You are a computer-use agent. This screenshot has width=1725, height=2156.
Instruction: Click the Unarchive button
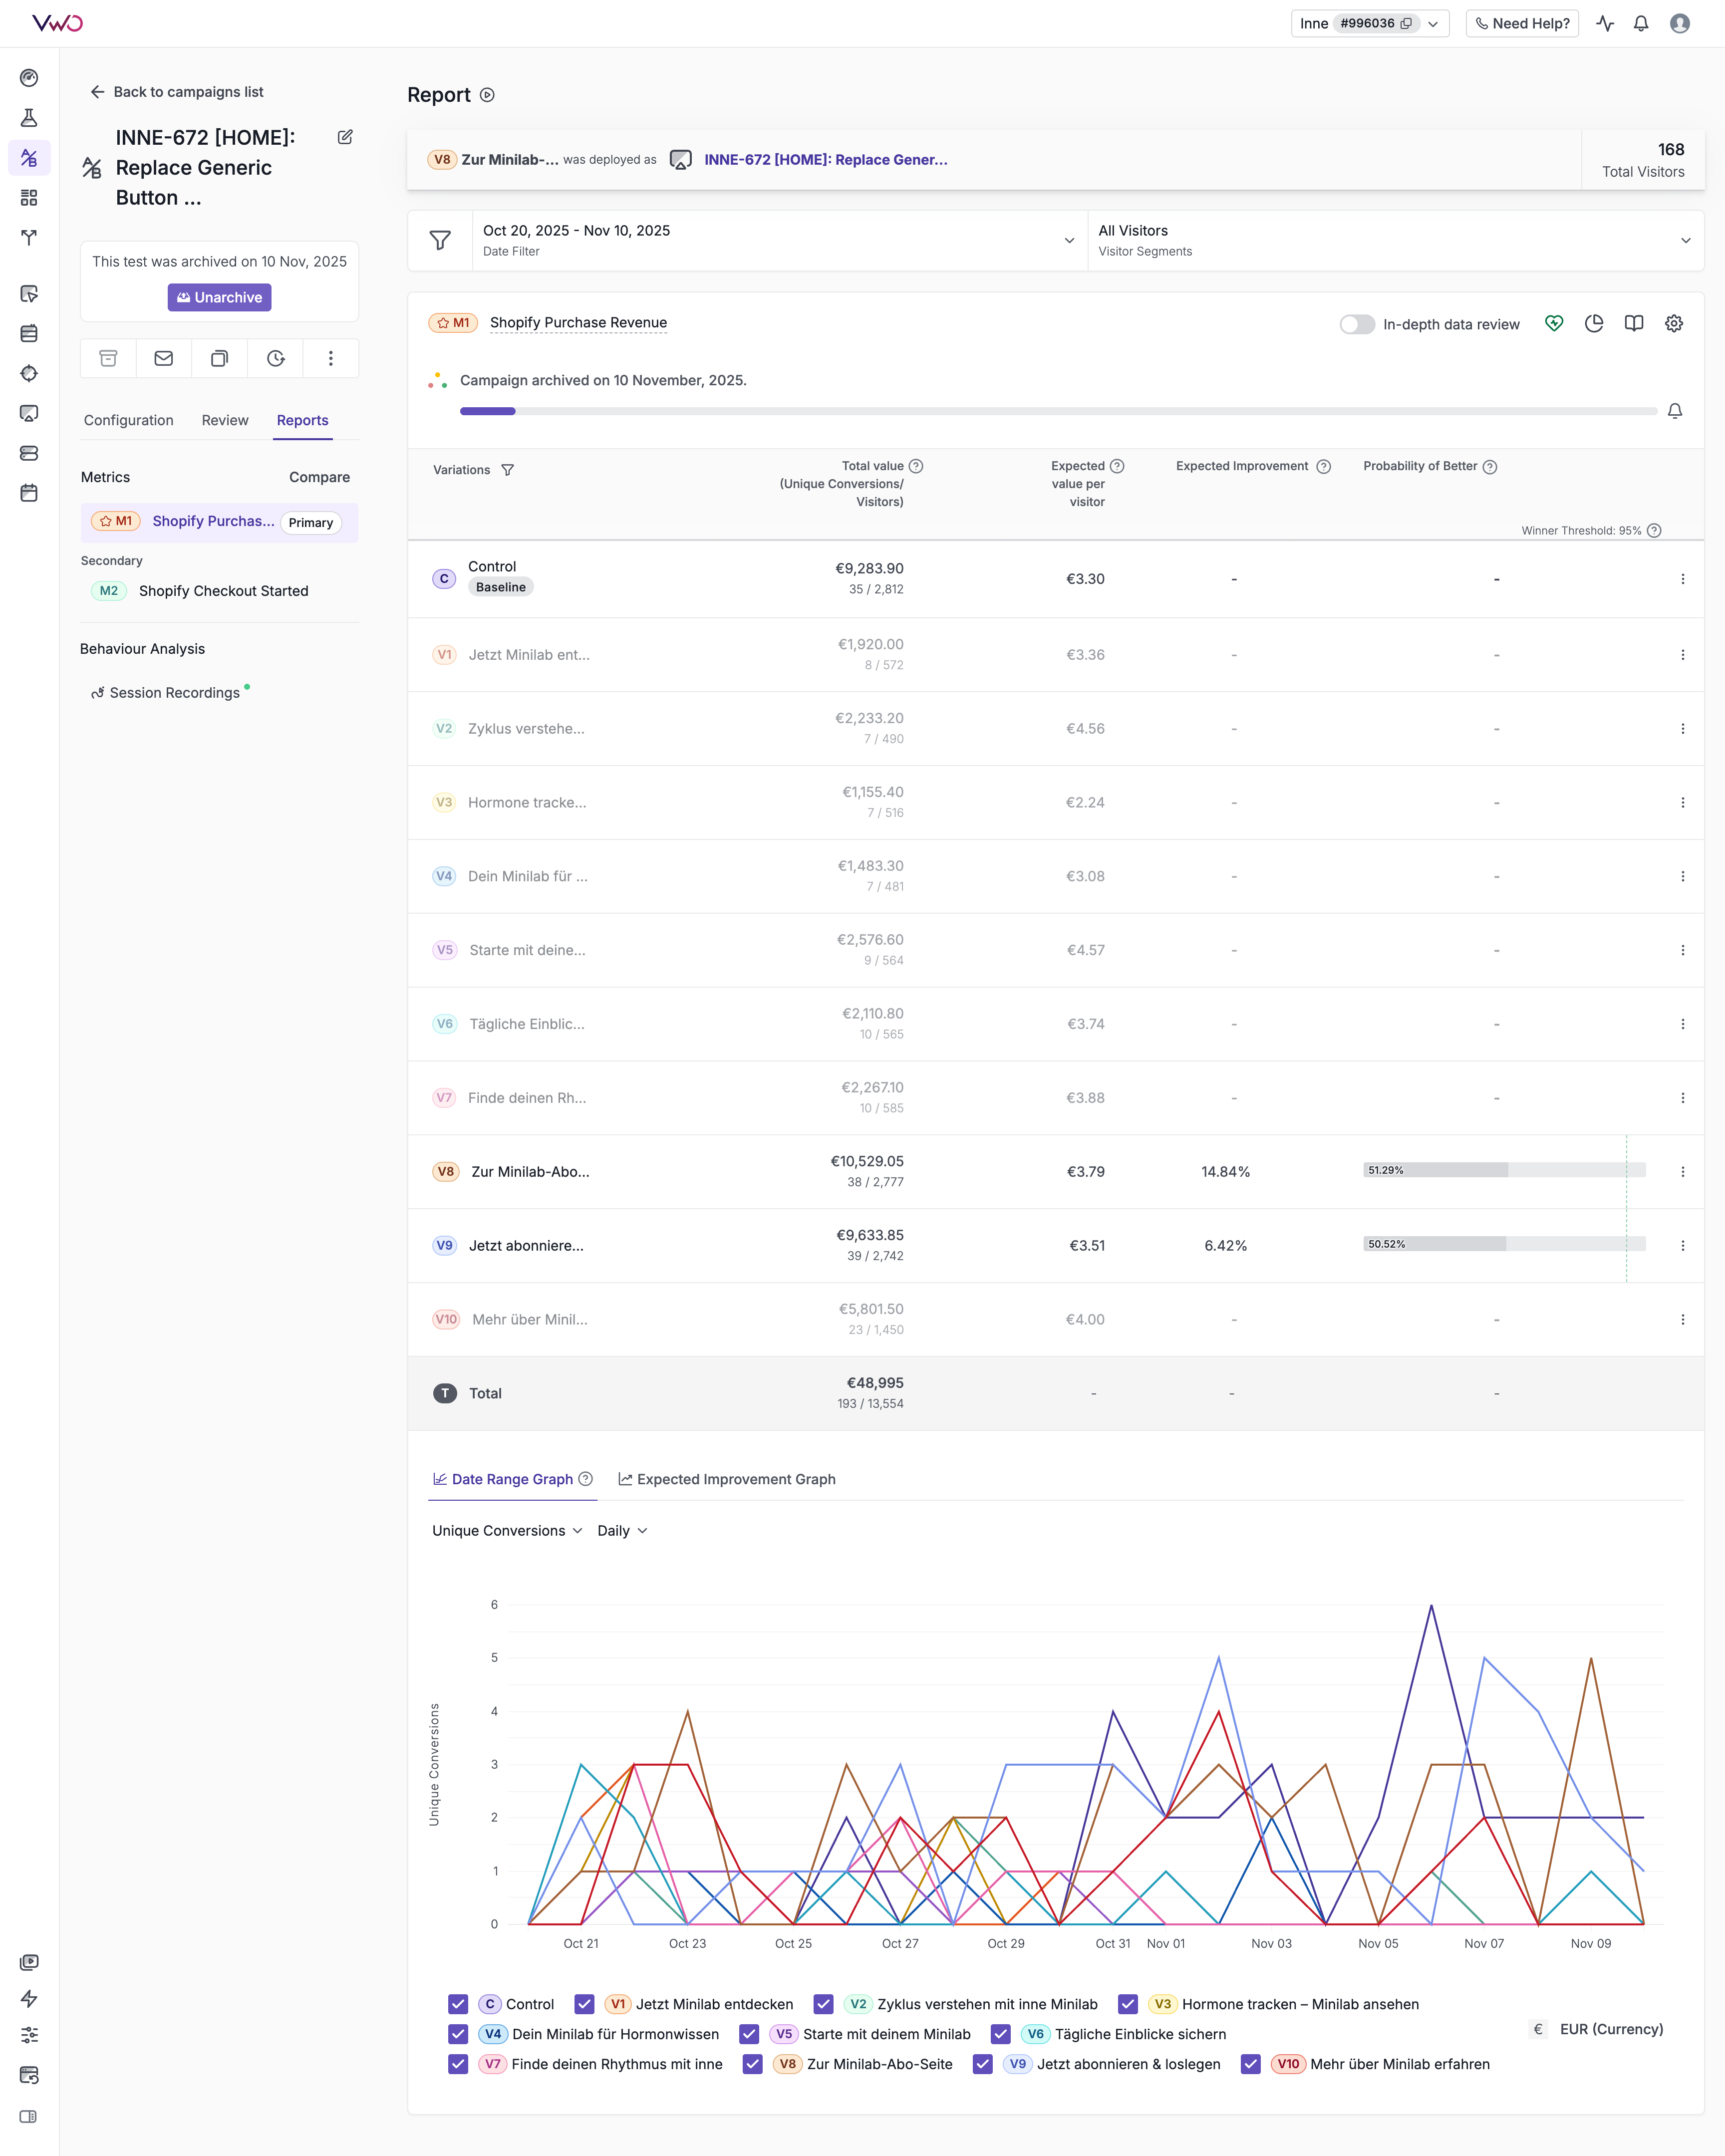(219, 297)
